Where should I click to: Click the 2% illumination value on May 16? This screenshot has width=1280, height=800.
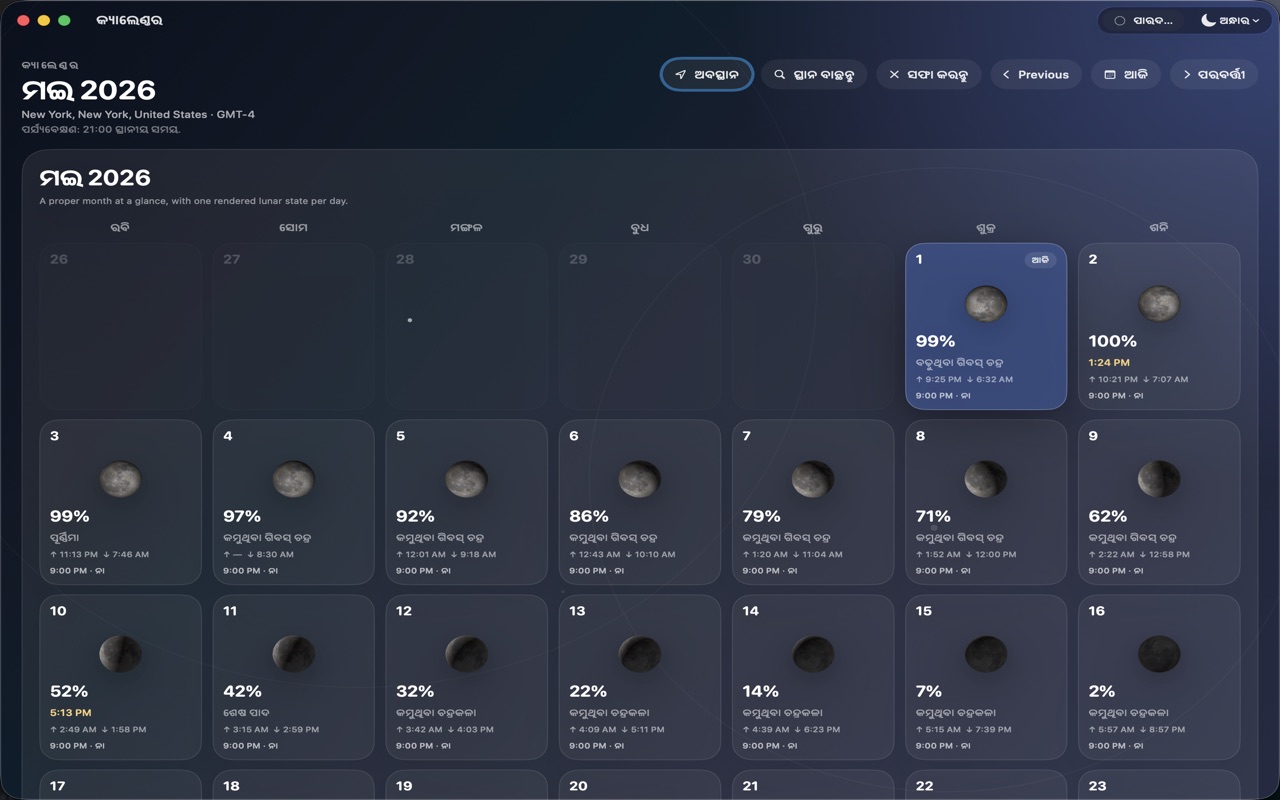tap(1102, 691)
